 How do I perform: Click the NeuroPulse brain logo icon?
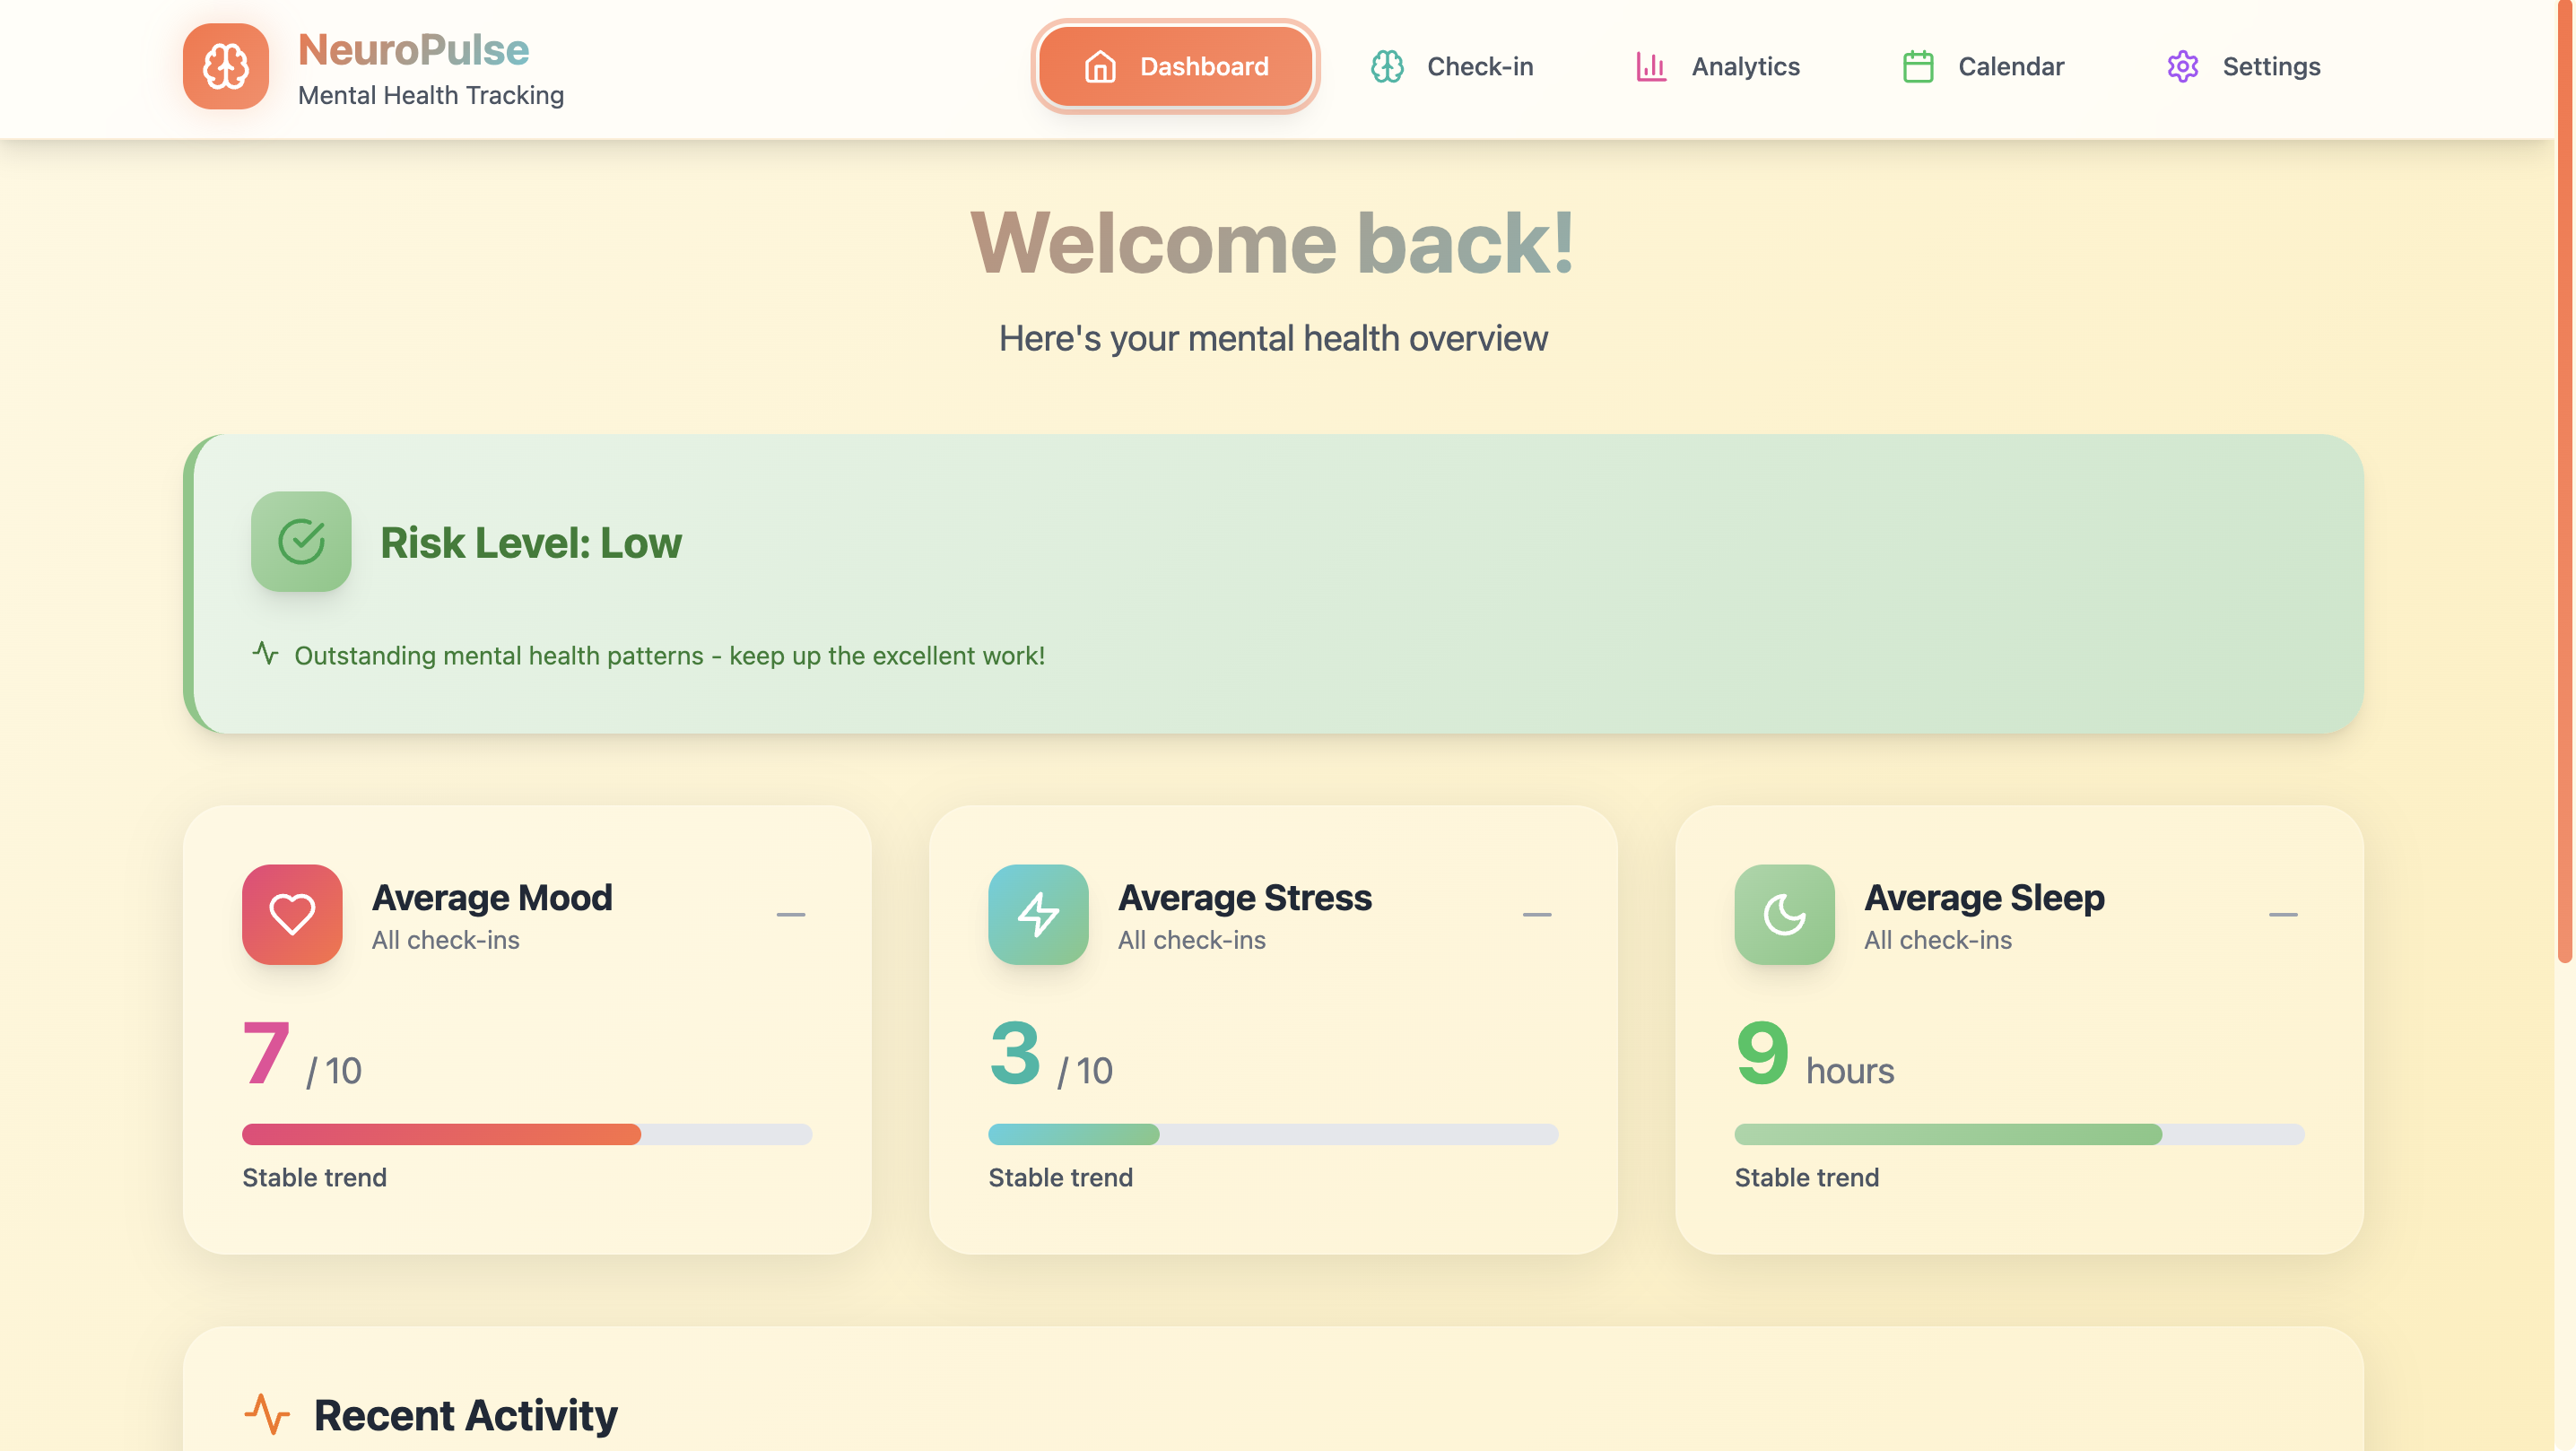click(x=225, y=66)
